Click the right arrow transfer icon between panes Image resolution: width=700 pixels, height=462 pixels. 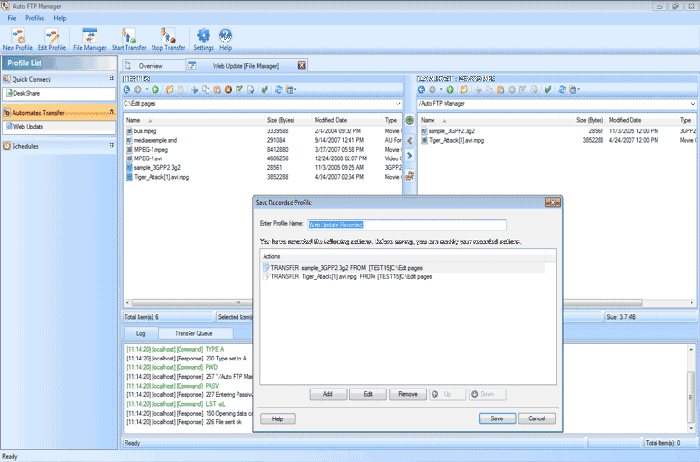tap(409, 156)
